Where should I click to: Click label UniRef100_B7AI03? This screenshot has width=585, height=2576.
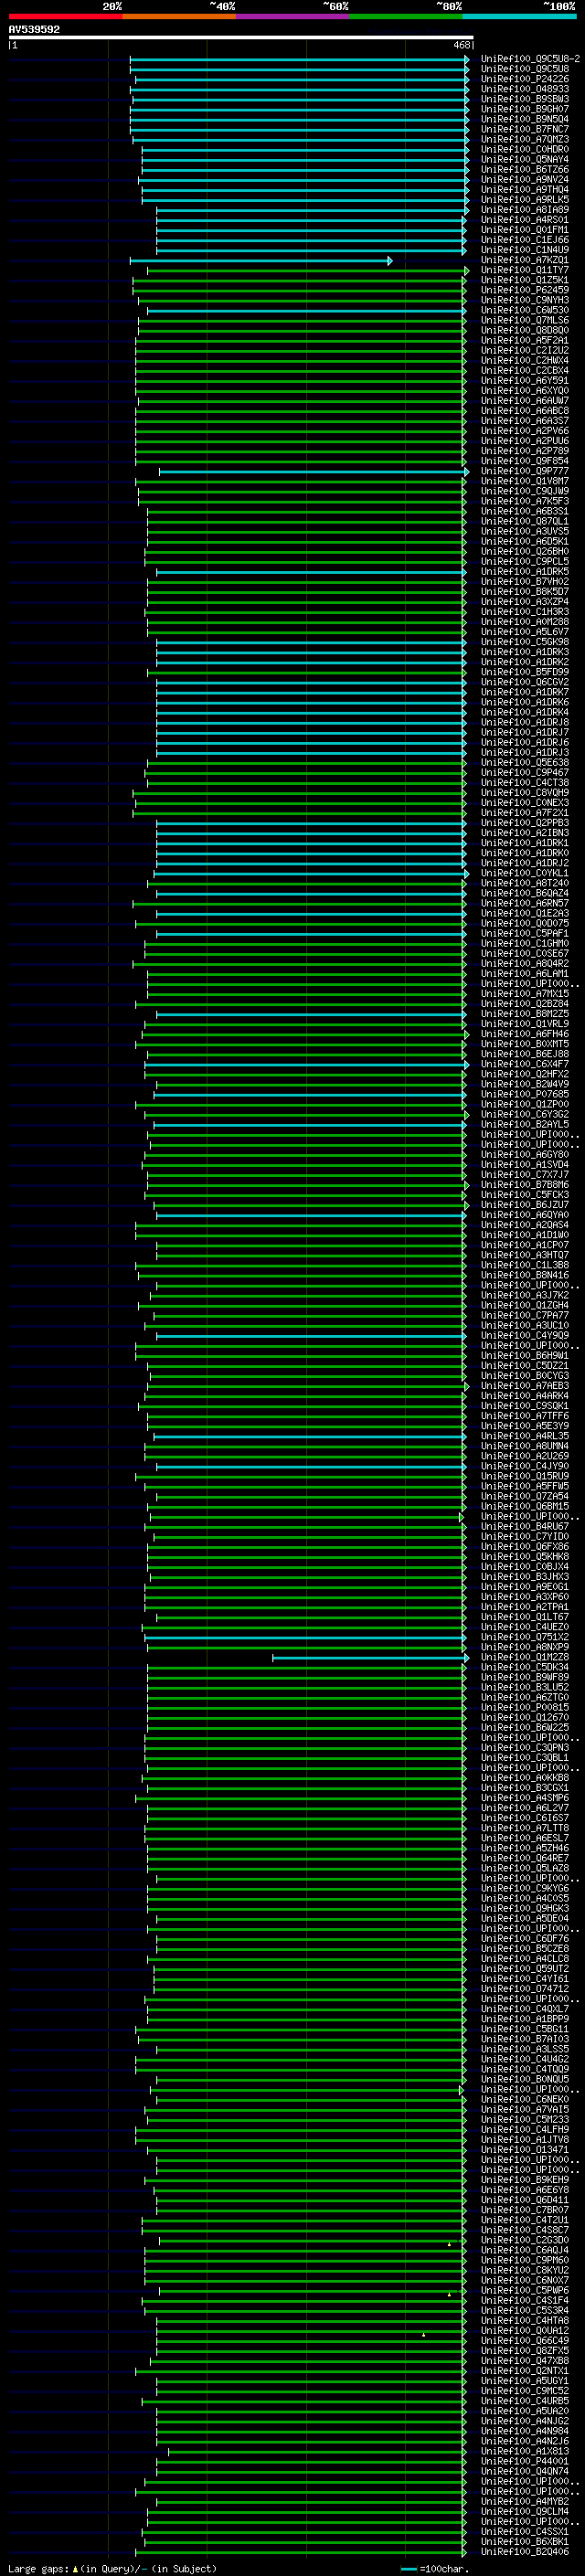[x=525, y=2039]
